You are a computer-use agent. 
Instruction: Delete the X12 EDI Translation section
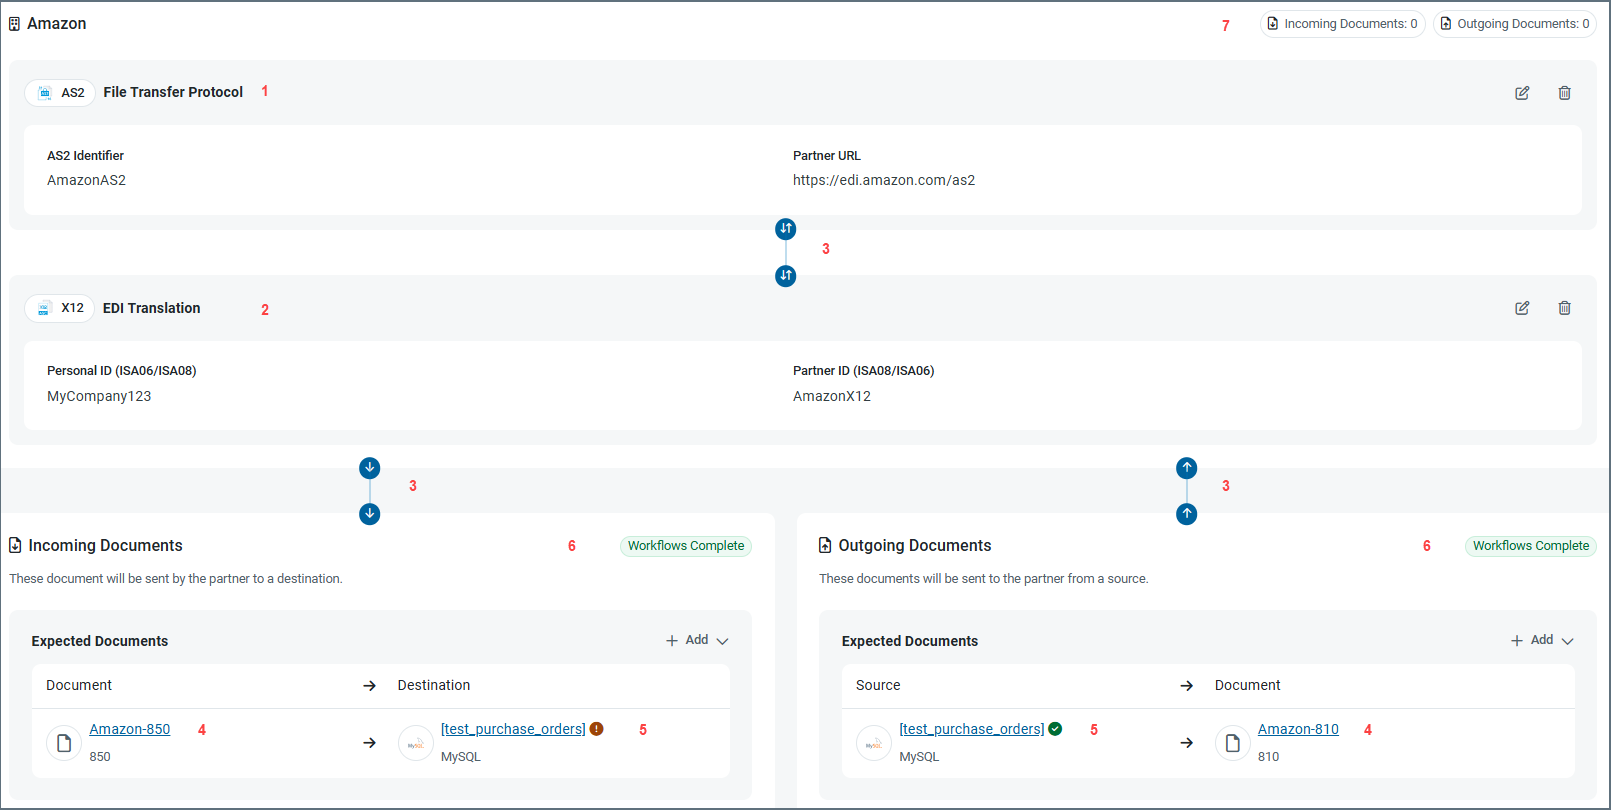point(1564,308)
